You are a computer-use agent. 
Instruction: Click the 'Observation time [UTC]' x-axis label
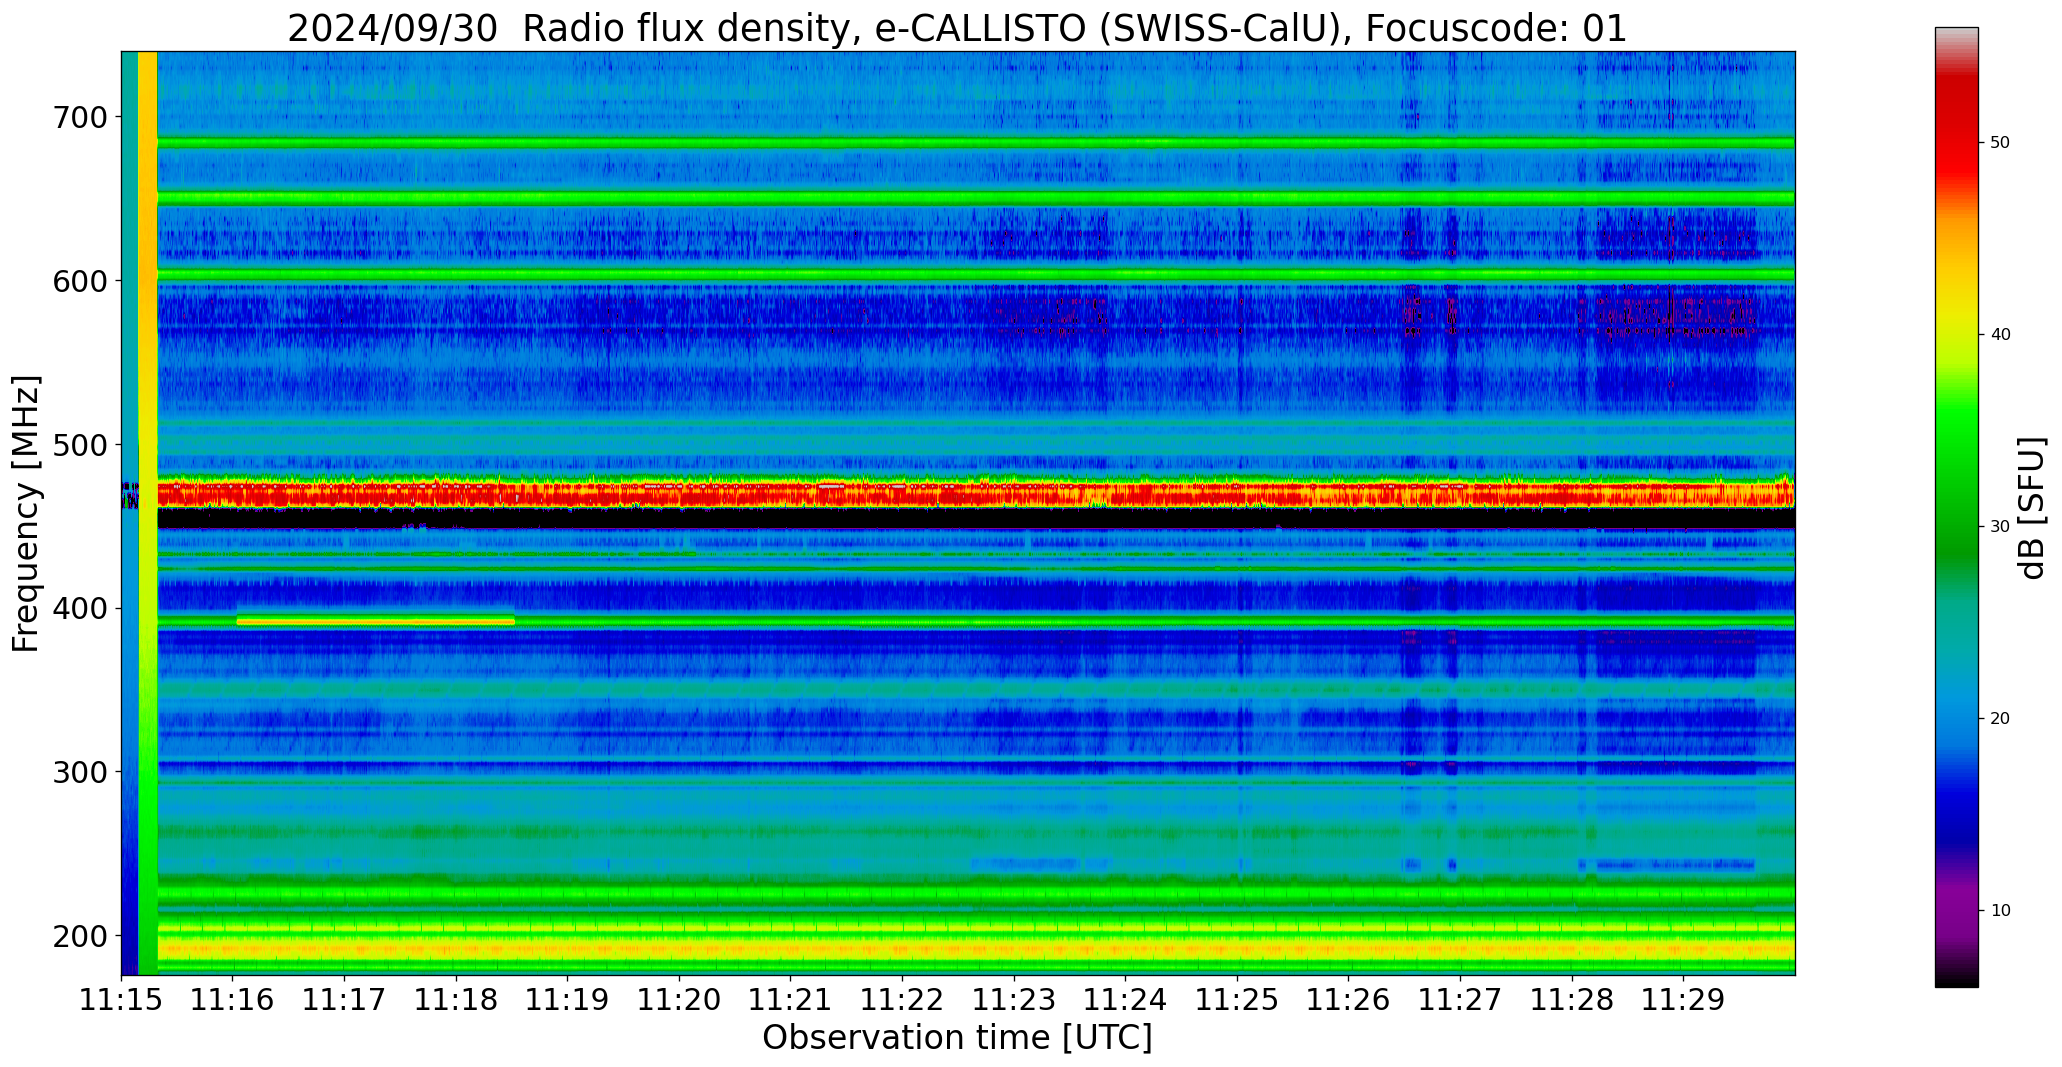(957, 1038)
